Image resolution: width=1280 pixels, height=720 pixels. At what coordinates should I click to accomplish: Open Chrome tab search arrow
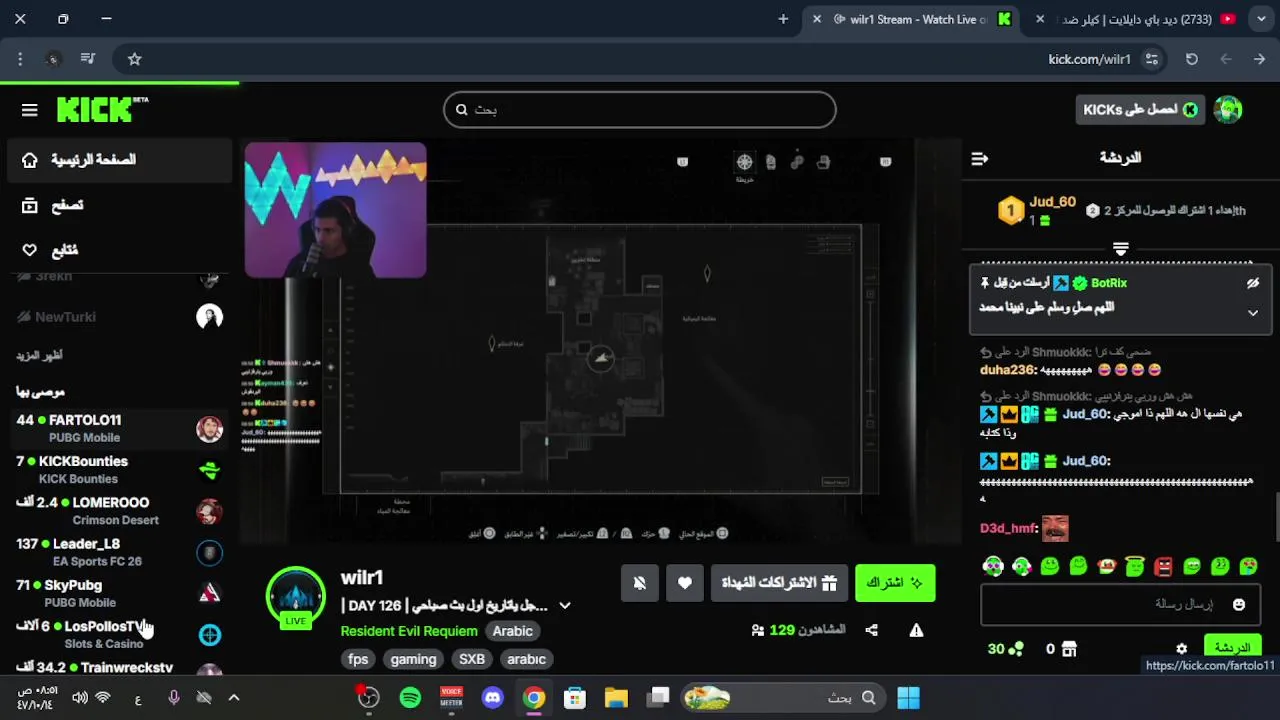(1262, 19)
